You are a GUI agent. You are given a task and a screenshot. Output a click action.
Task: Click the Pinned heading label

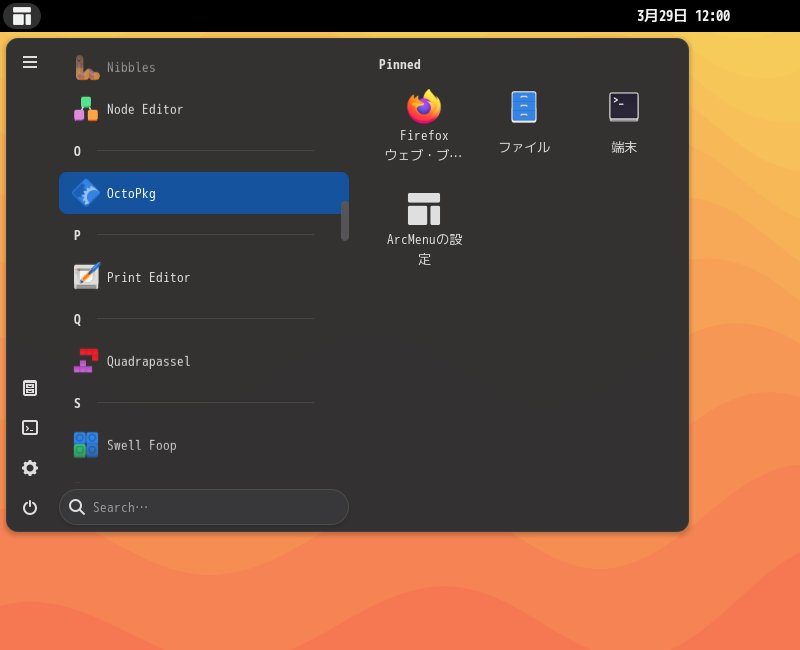tap(399, 64)
